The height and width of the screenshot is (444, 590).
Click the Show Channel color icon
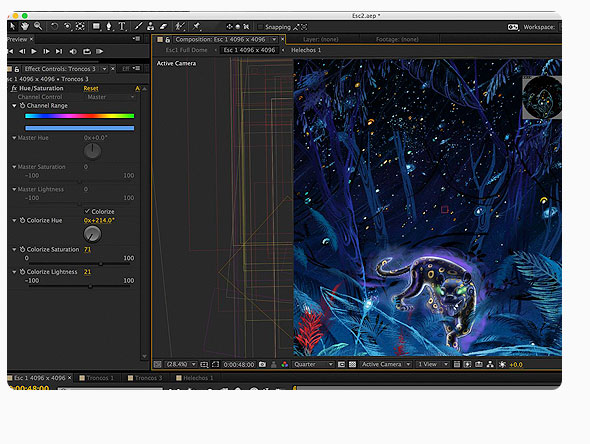pyautogui.click(x=284, y=364)
